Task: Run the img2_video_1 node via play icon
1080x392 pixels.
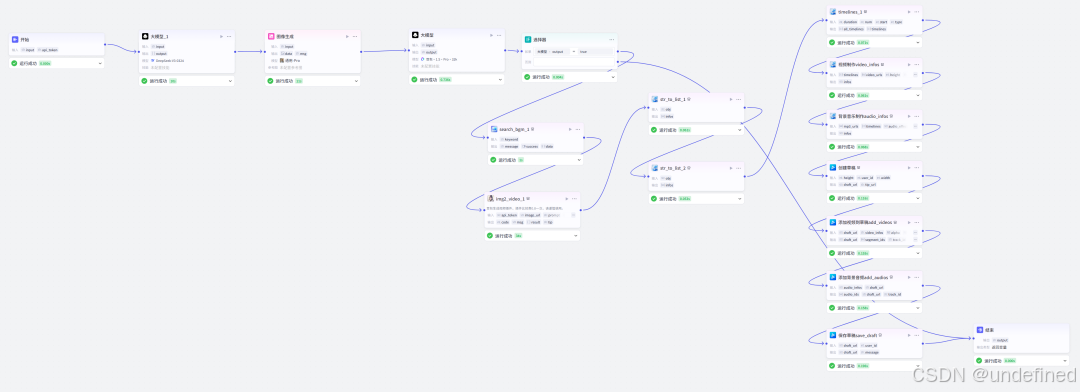Action: (x=566, y=198)
